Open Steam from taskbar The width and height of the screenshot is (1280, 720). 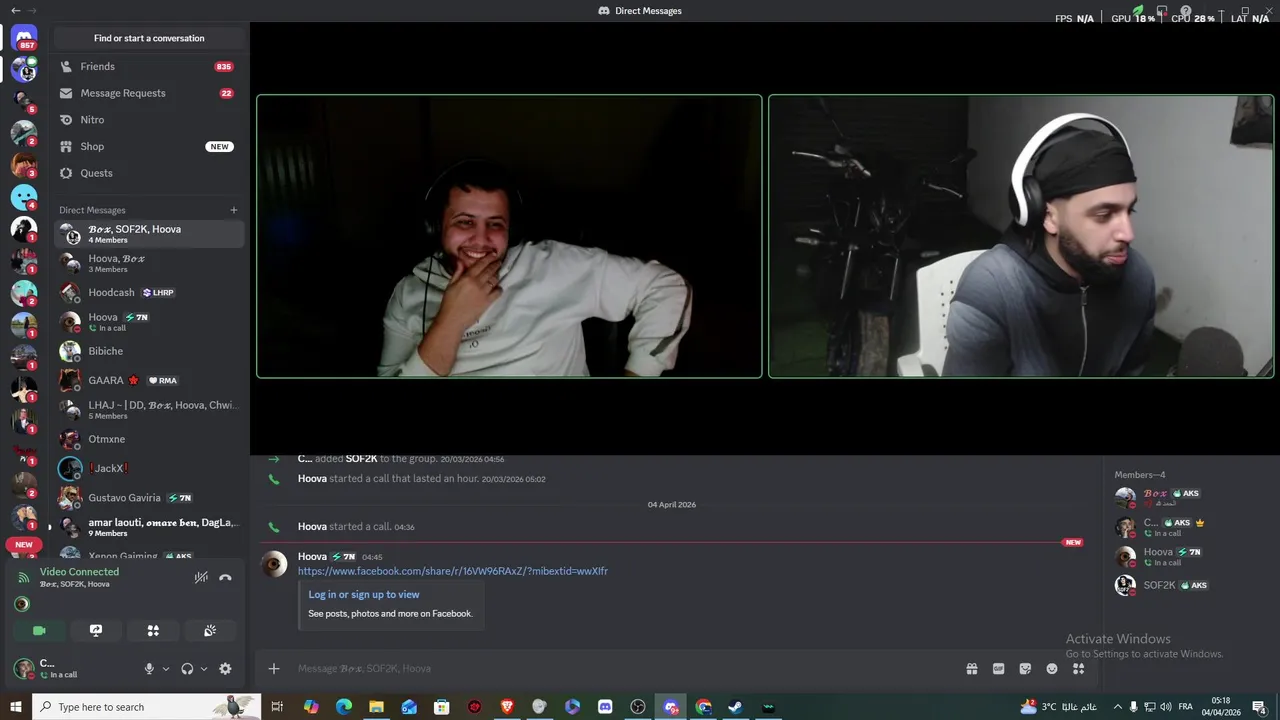(x=735, y=707)
